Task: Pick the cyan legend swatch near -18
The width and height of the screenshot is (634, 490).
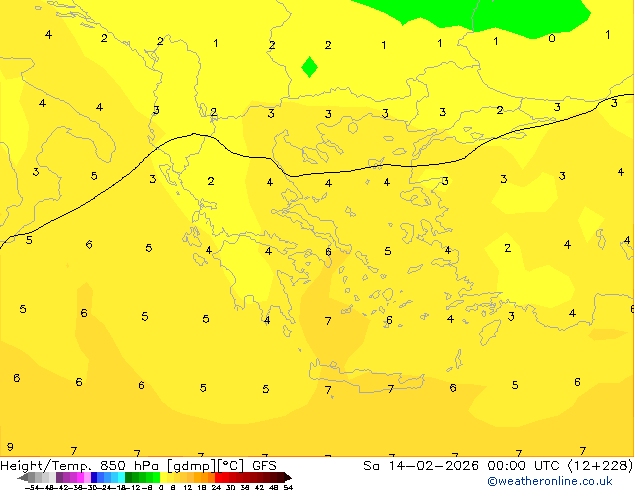Action: [x=121, y=477]
